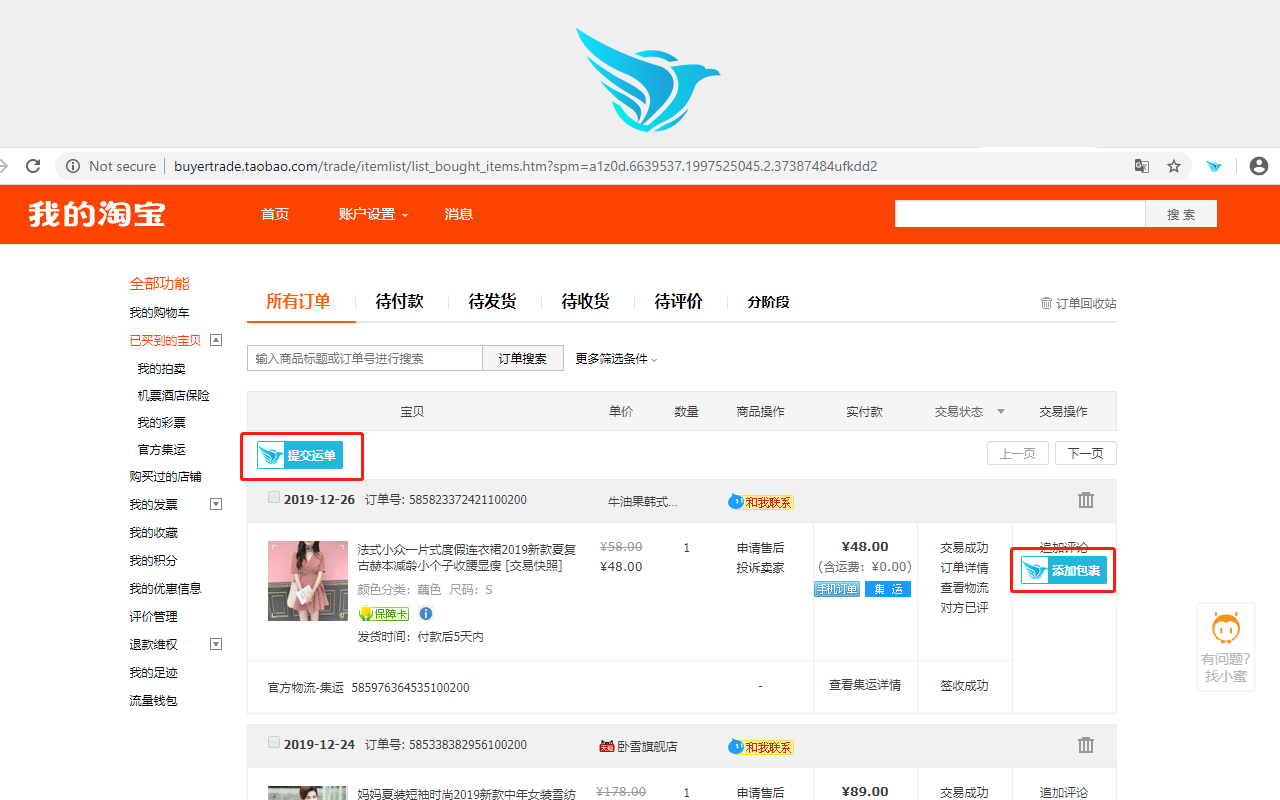Delete the 2019-12-24 order with trash icon
The width and height of the screenshot is (1280, 800).
(x=1086, y=745)
